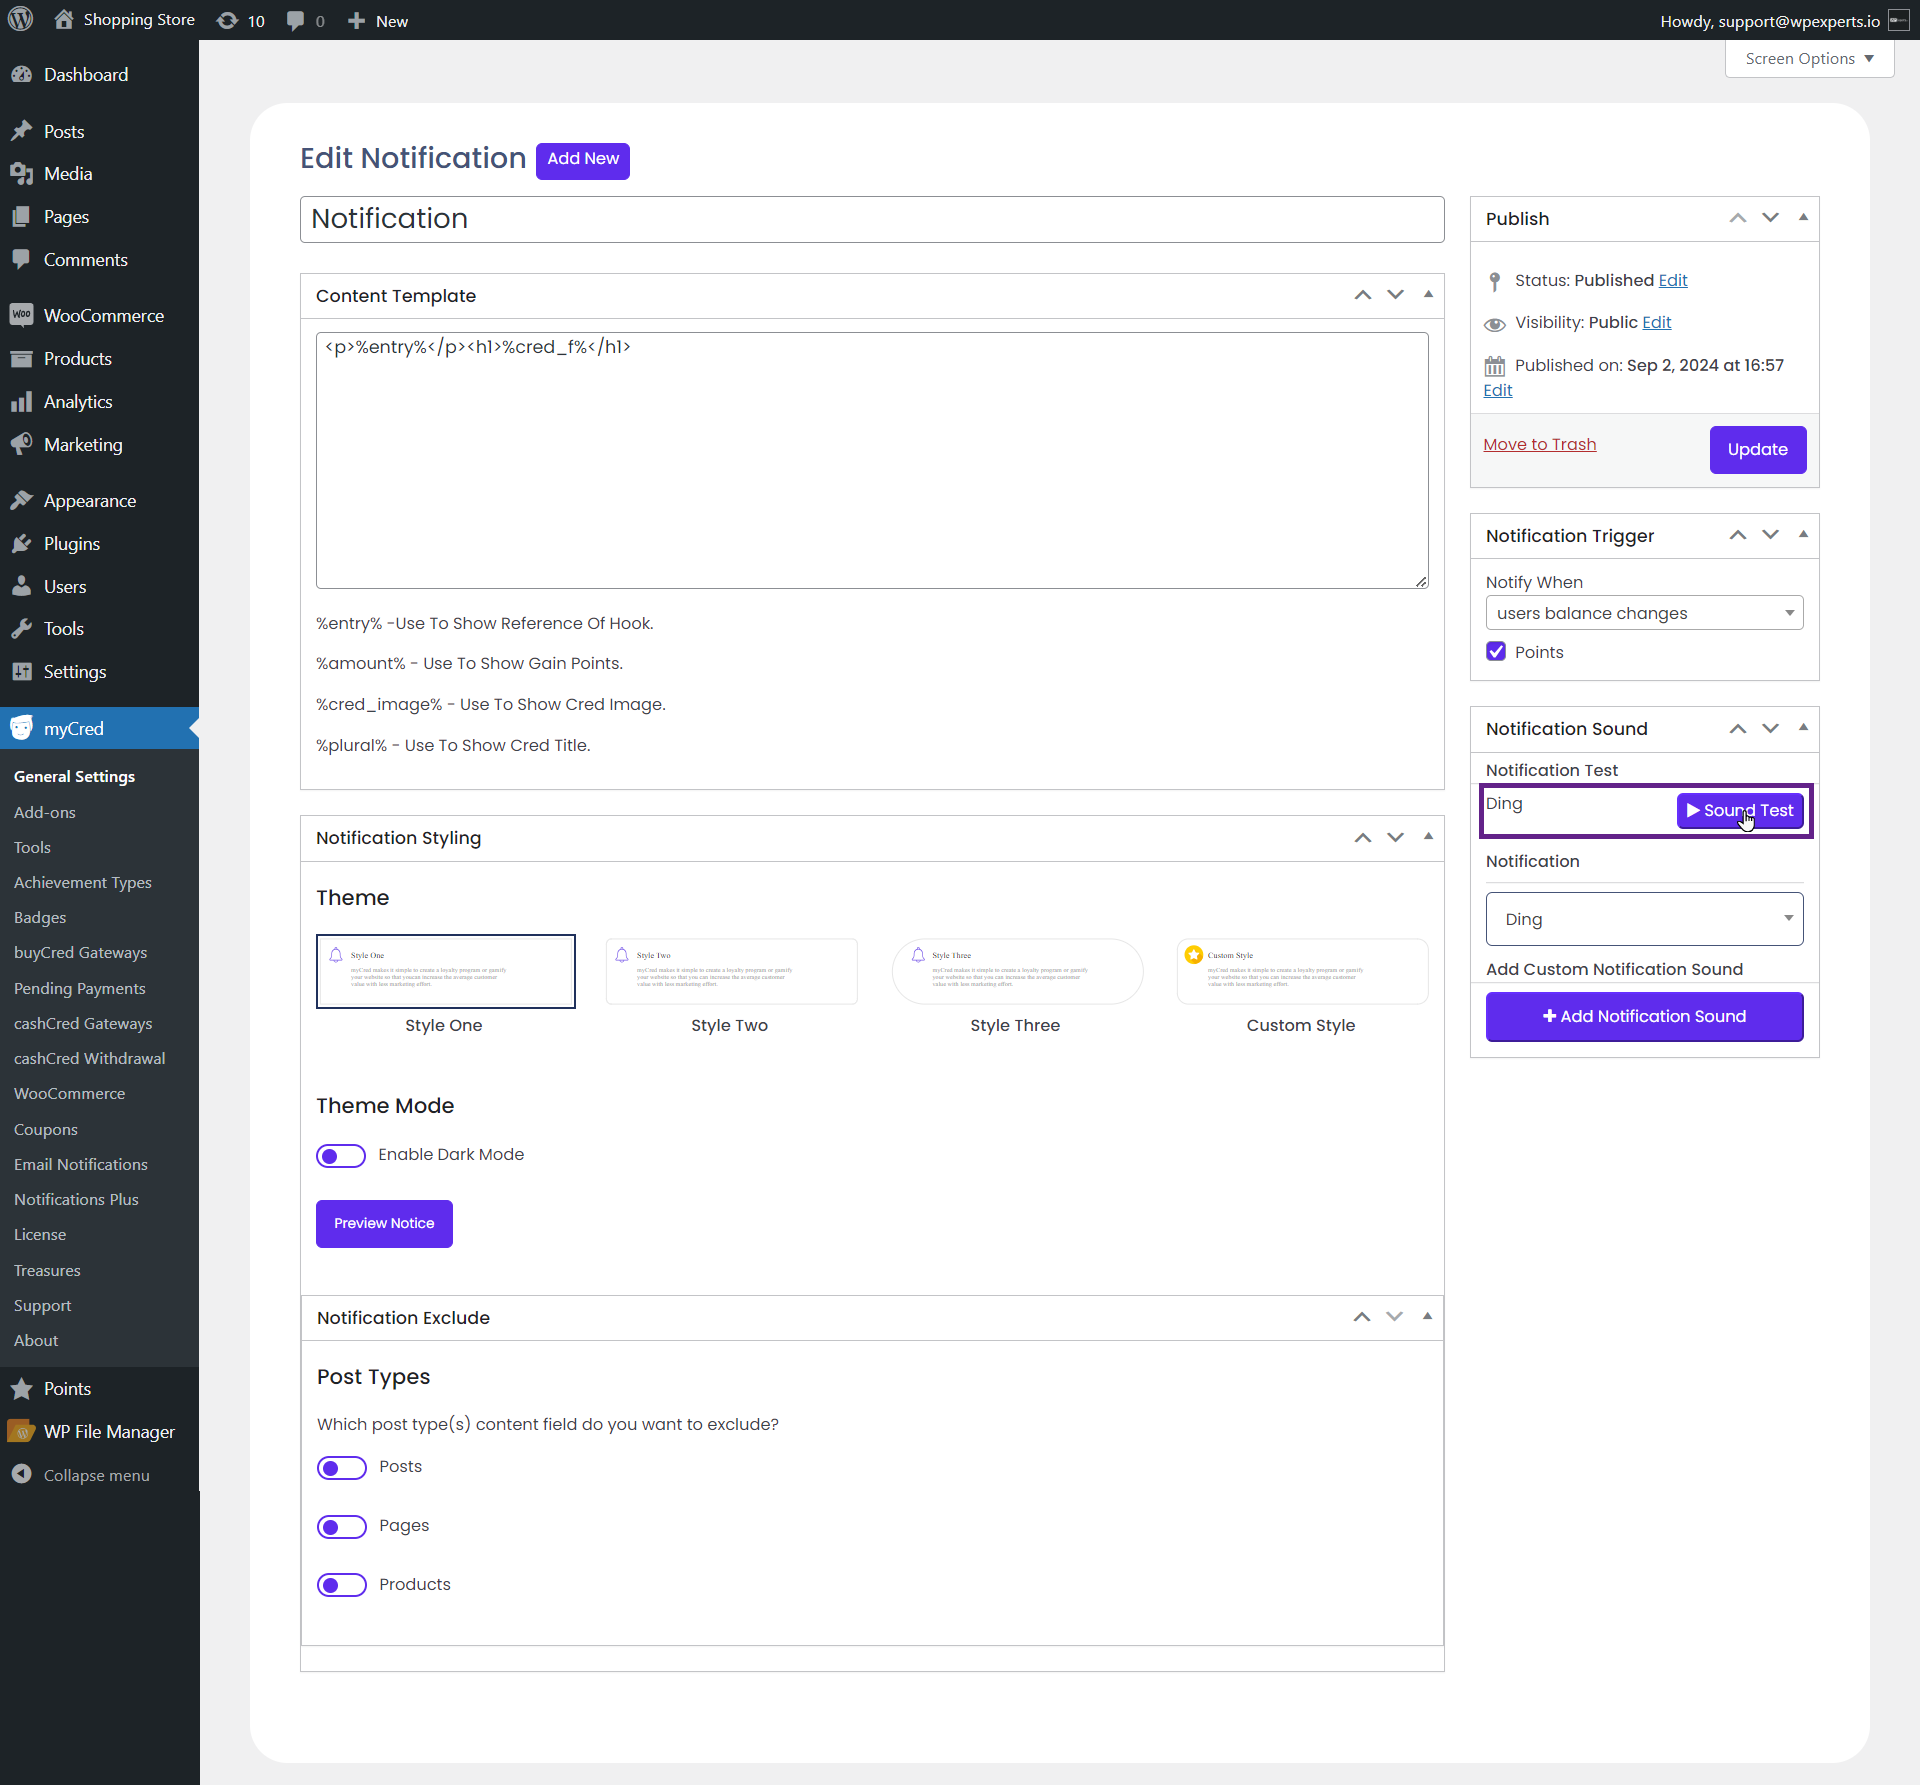This screenshot has width=1920, height=1785.
Task: Collapse the Content Template panel triangle
Action: click(1428, 294)
